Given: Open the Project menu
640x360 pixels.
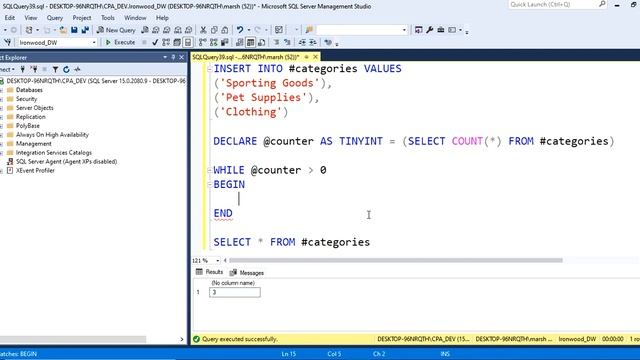Looking at the screenshot, I should pos(82,18).
